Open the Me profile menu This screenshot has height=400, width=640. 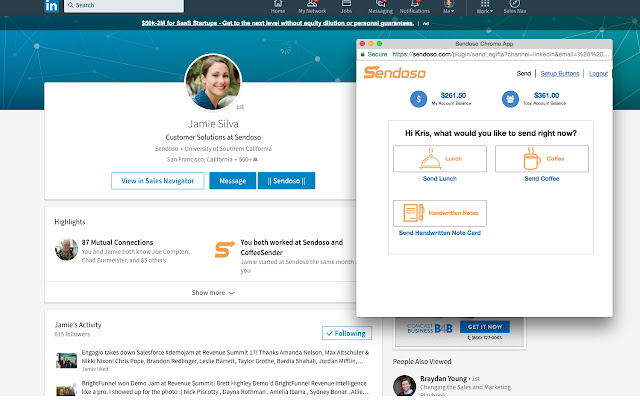[449, 7]
